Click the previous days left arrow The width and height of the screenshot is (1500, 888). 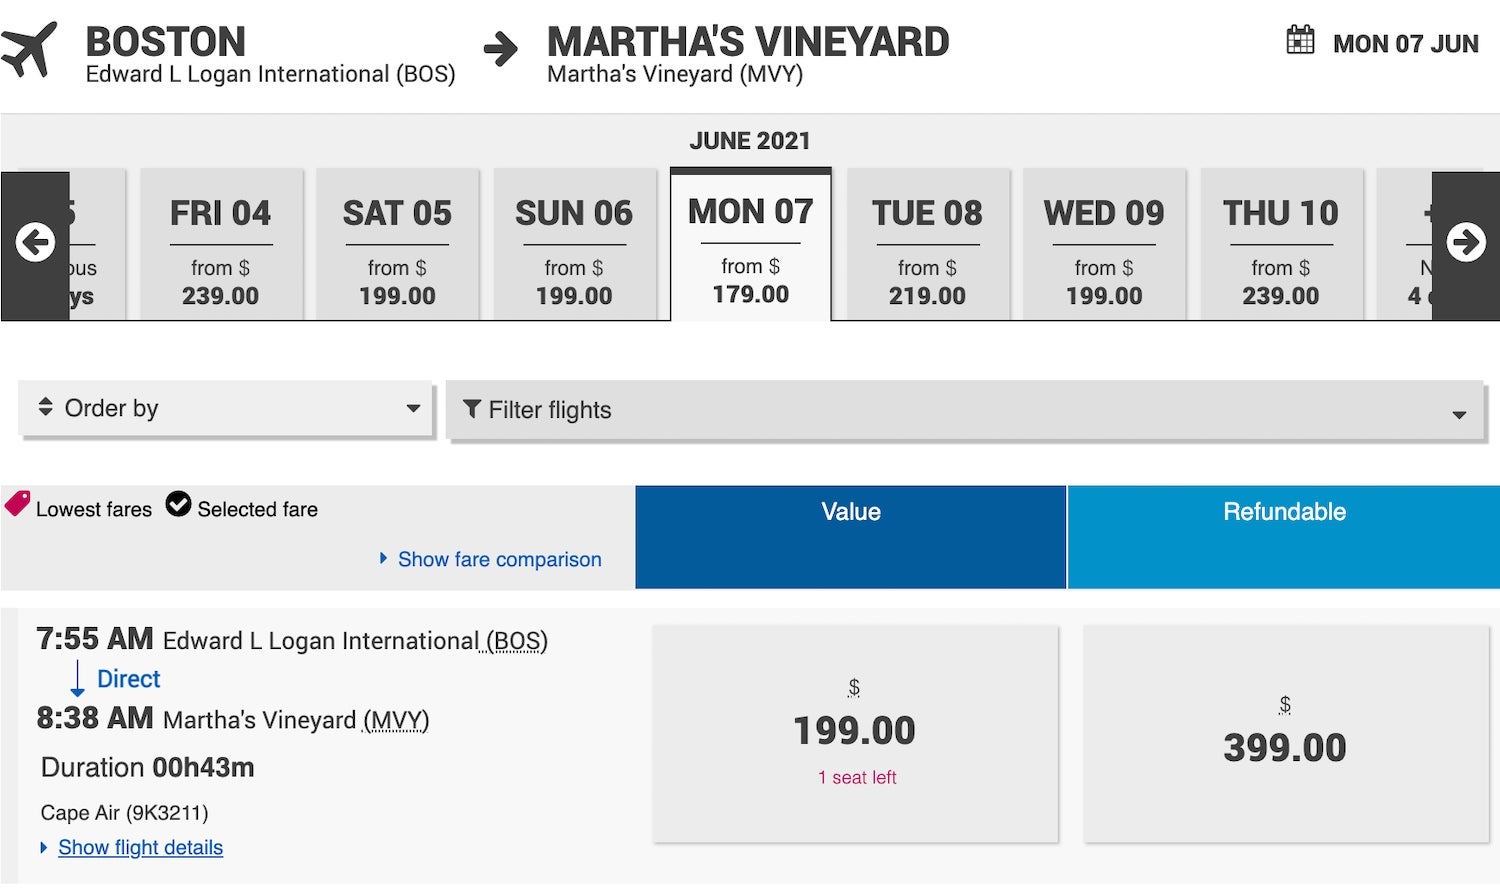click(35, 242)
